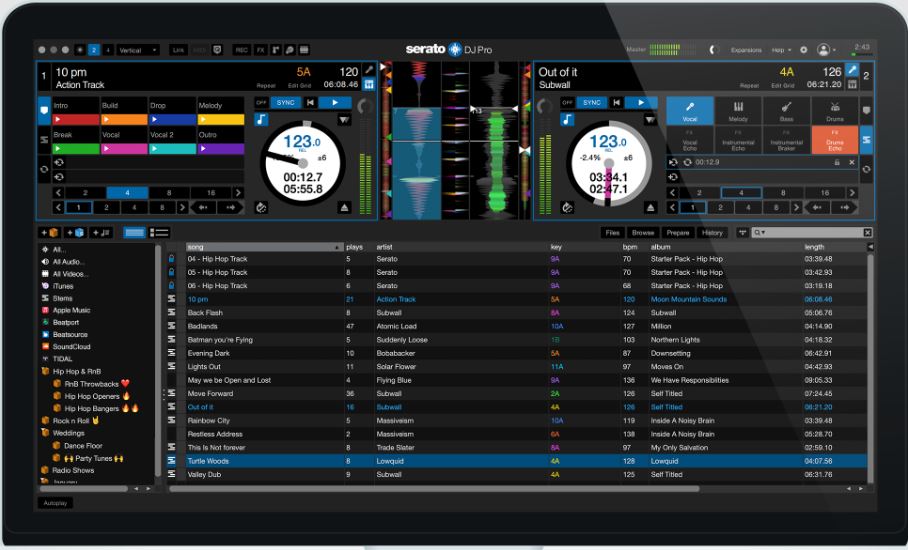The image size is (908, 550).
Task: Expand the Weddings crate
Action: (45, 432)
